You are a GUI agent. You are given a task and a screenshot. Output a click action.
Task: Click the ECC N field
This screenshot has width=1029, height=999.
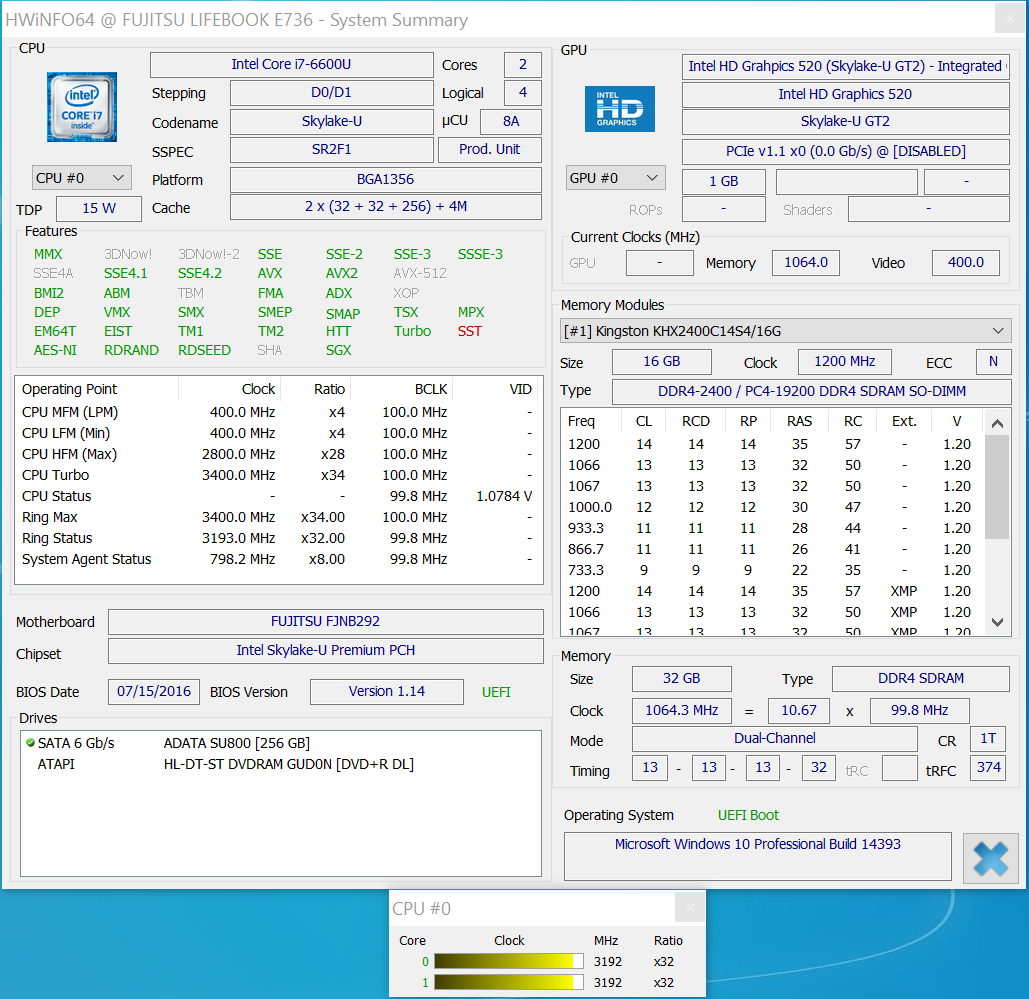click(993, 362)
